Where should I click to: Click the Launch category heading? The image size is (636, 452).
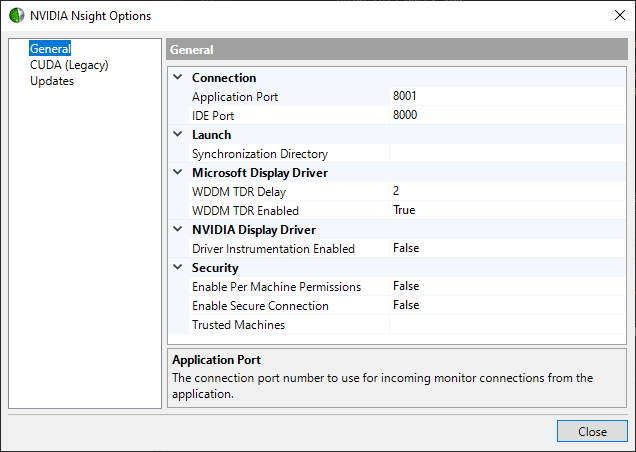point(211,135)
